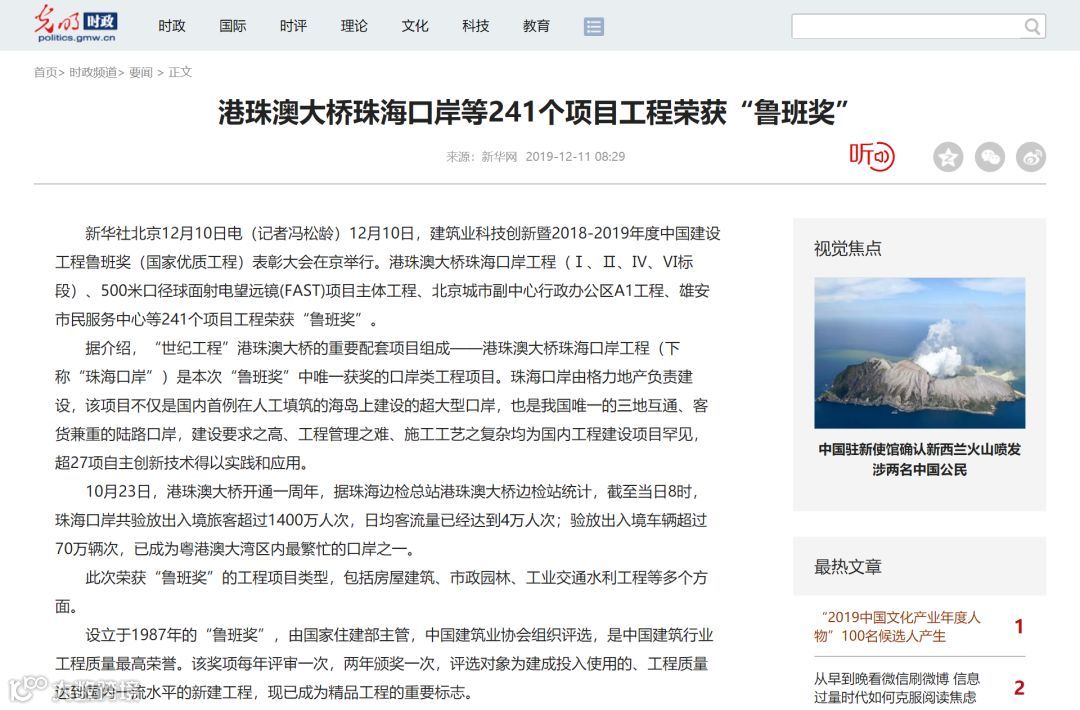The height and width of the screenshot is (710, 1080).
Task: Open 中国驻新使馆确认新西兰火山喷发 headline link
Action: (920, 459)
